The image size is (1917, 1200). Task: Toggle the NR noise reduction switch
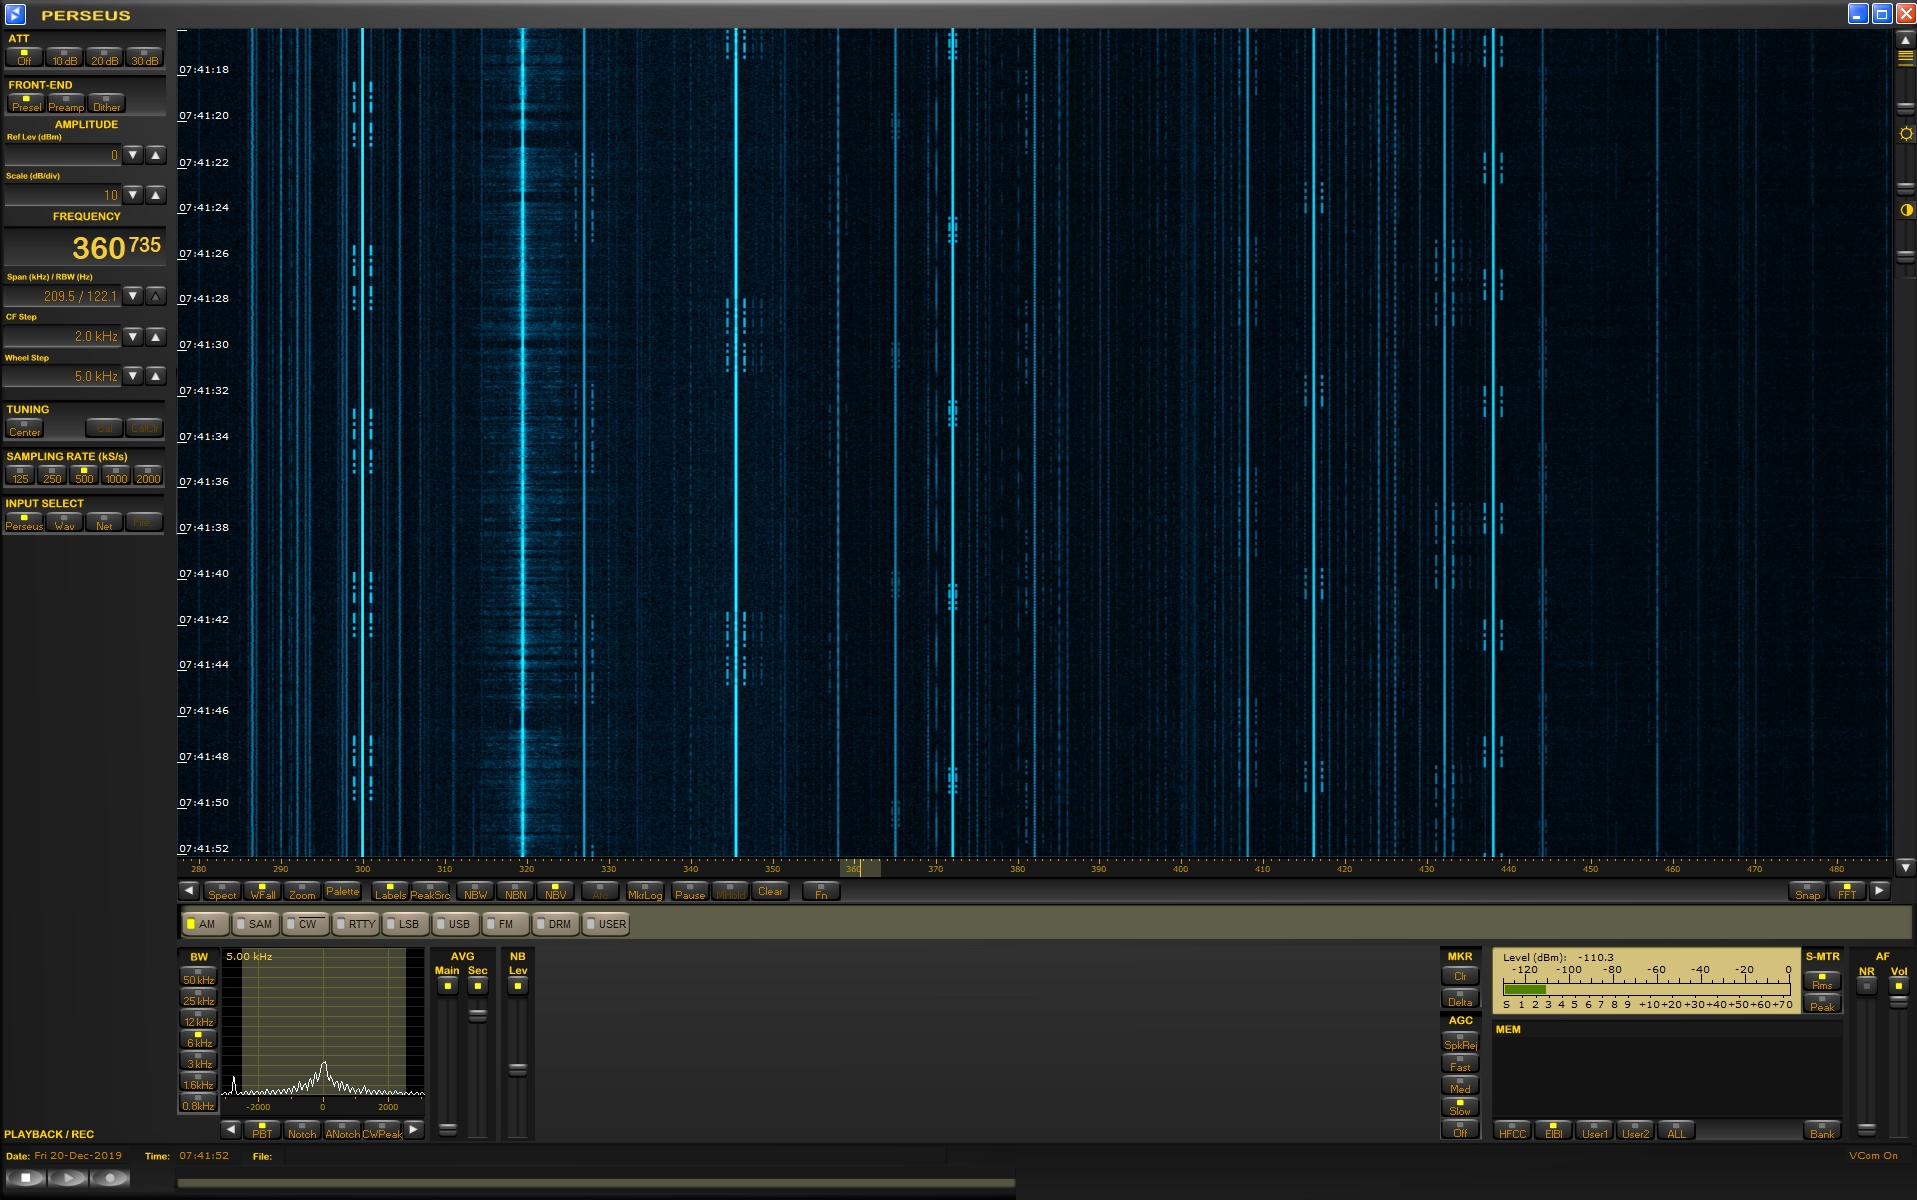1866,986
